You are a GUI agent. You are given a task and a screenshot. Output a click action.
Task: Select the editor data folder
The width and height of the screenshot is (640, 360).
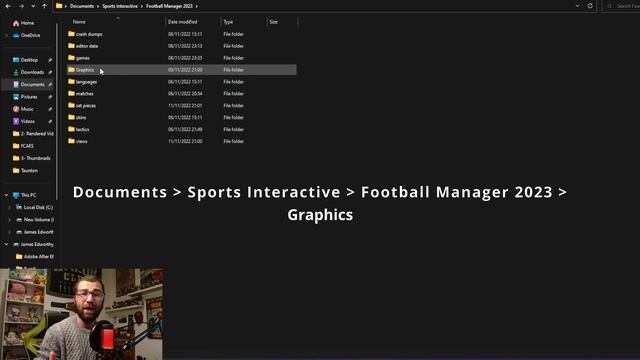click(182, 46)
